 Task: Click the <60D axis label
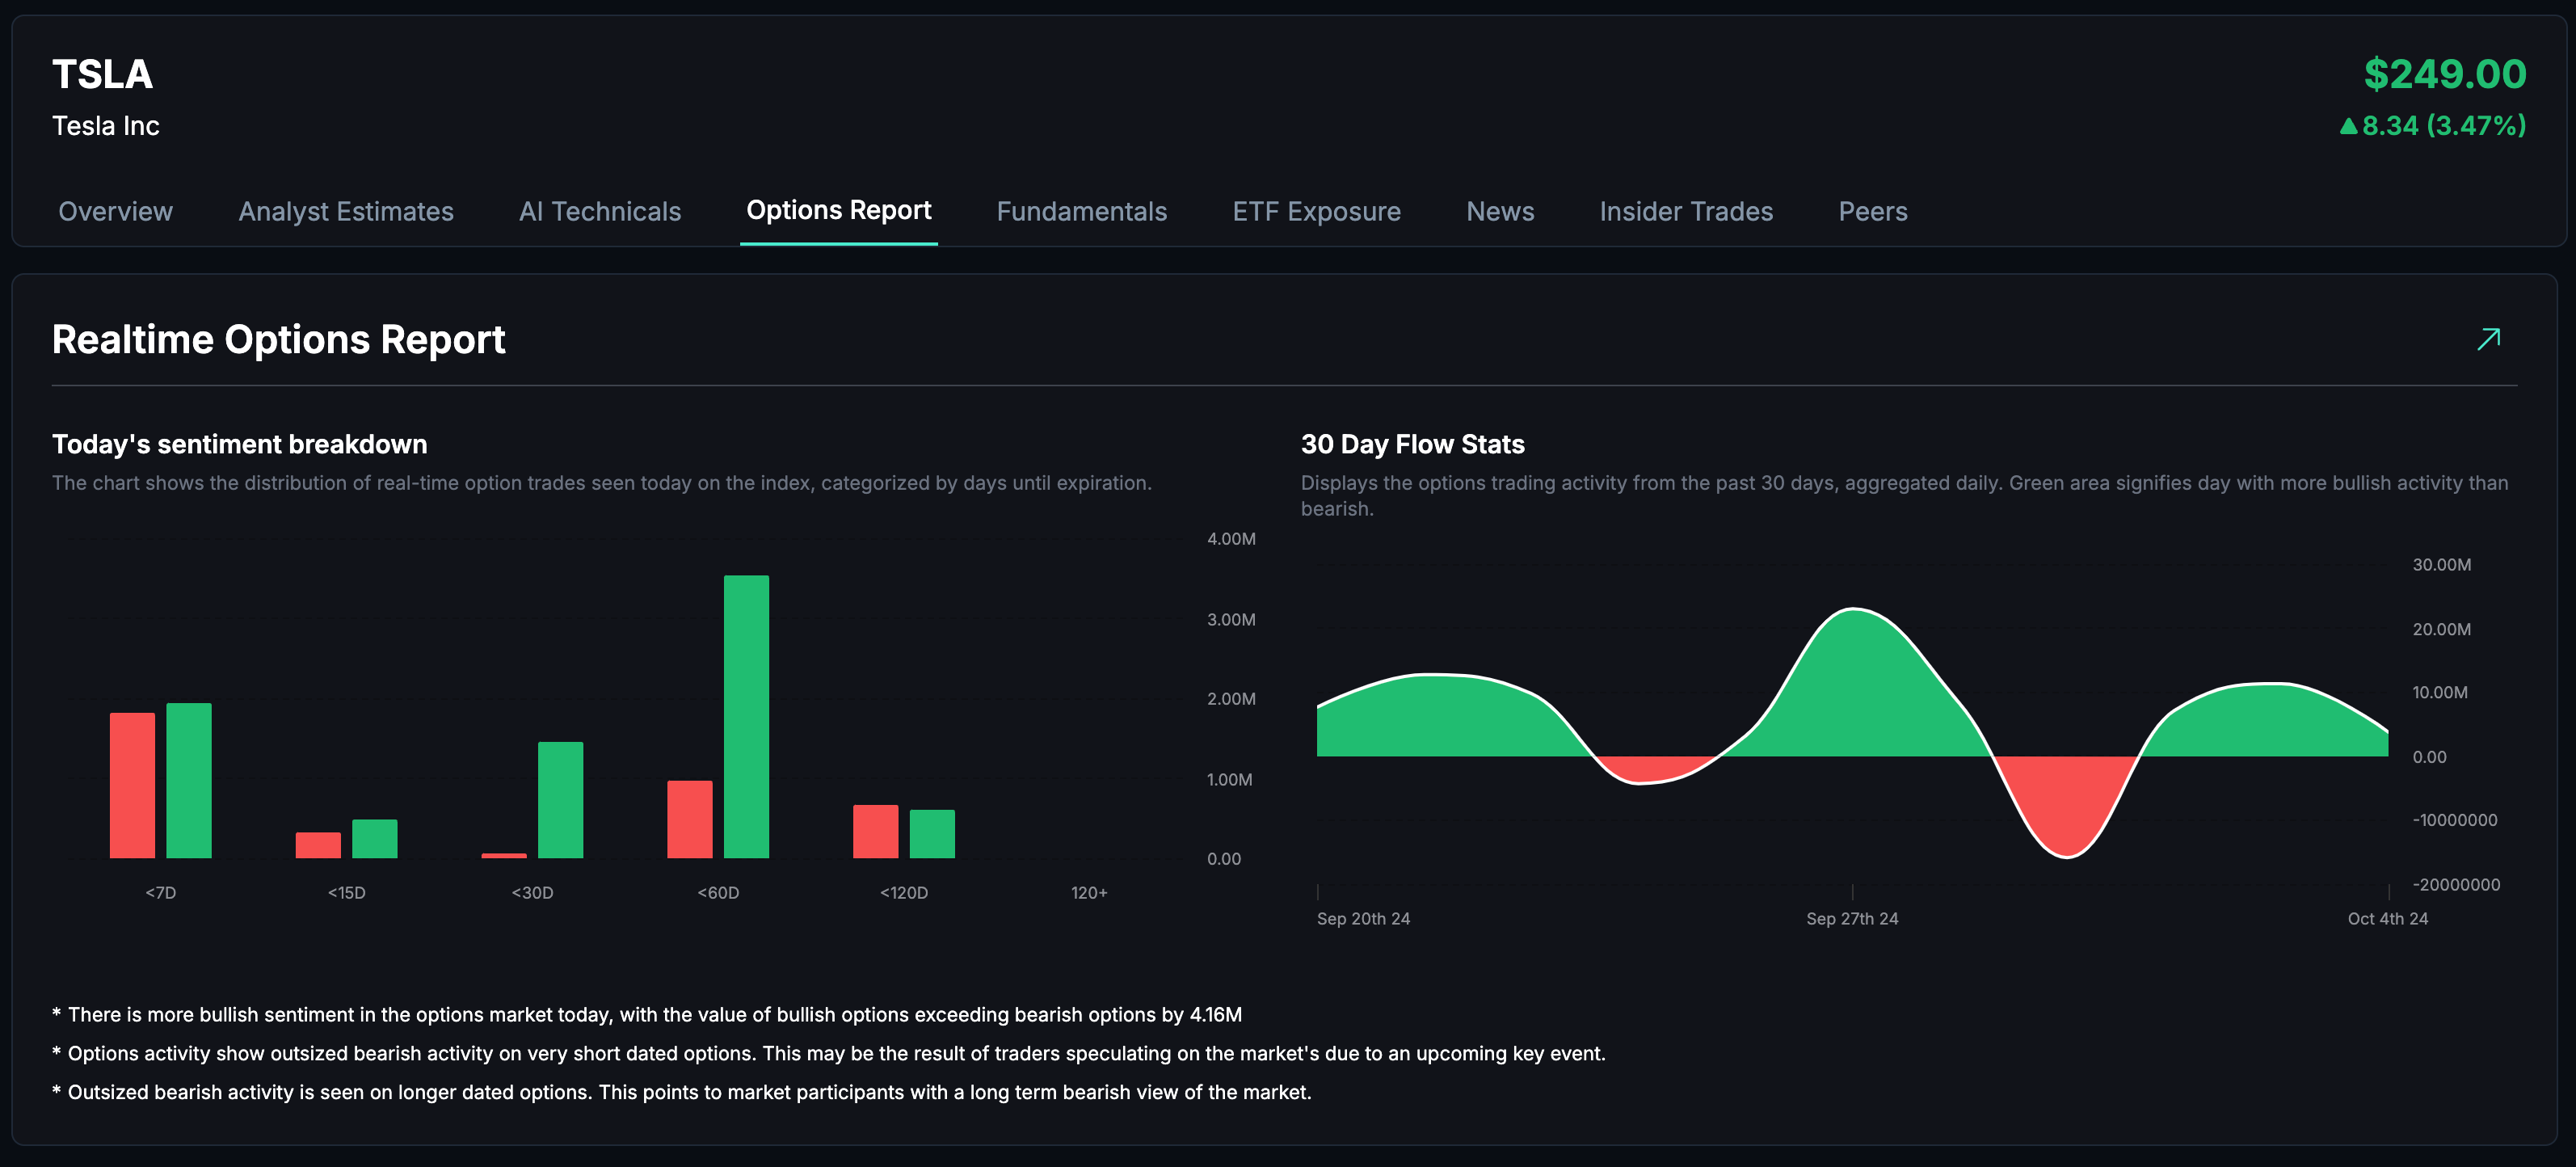(718, 893)
